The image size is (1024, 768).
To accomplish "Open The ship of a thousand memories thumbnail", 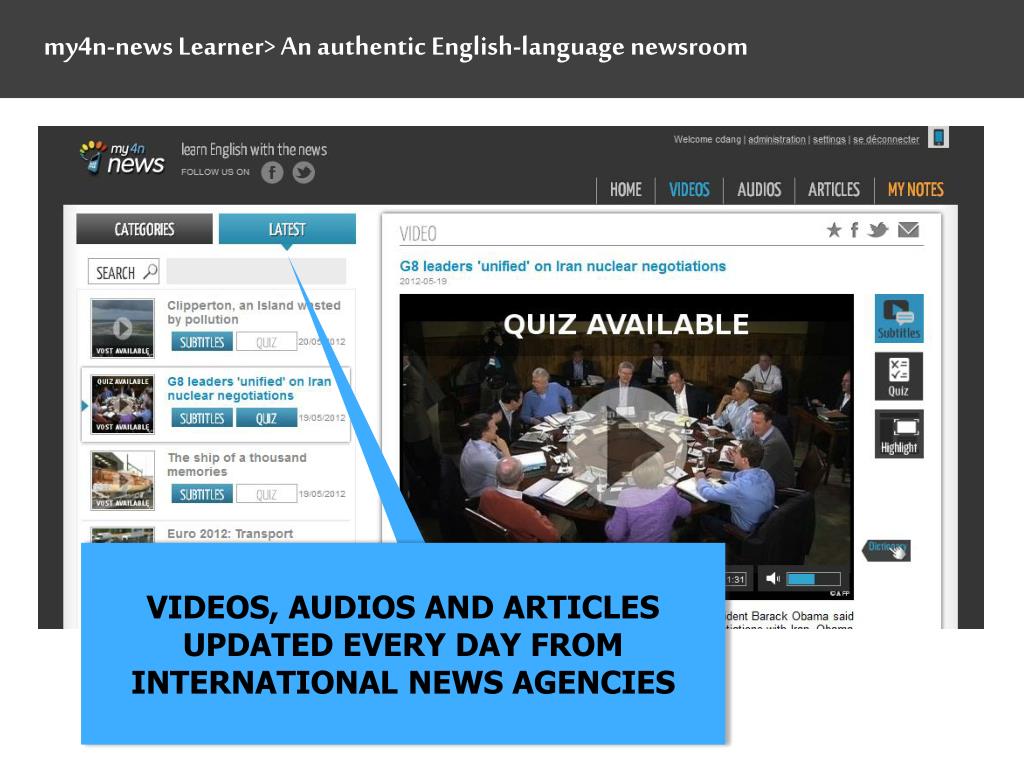I will point(123,480).
